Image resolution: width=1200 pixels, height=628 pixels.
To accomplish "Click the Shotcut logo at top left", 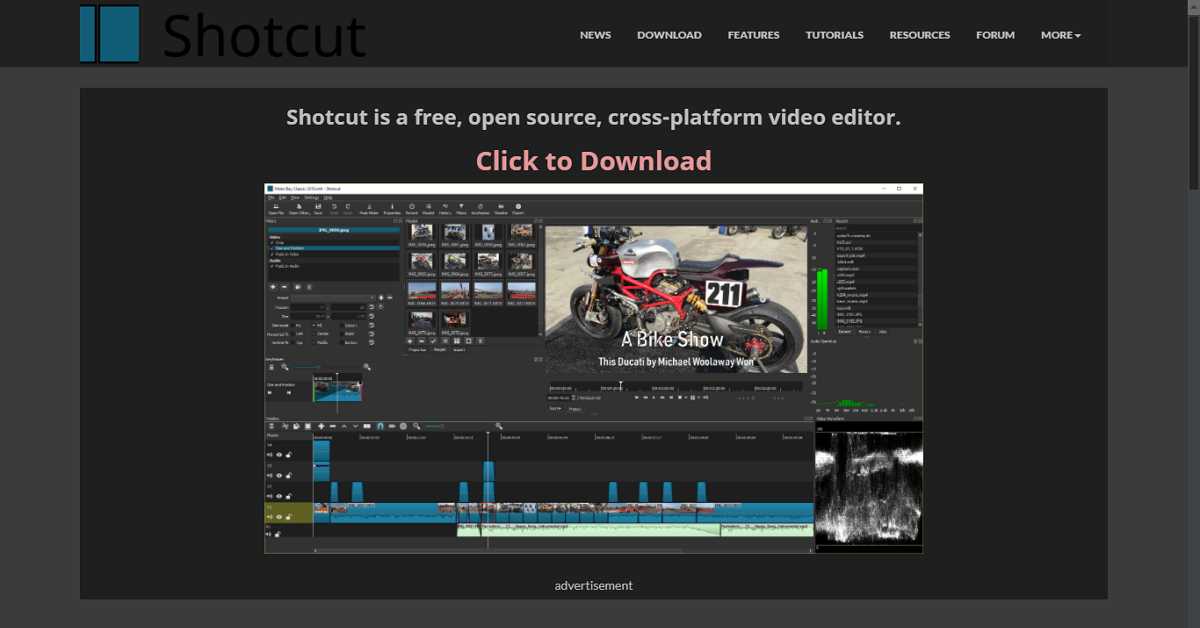I will pyautogui.click(x=222, y=33).
